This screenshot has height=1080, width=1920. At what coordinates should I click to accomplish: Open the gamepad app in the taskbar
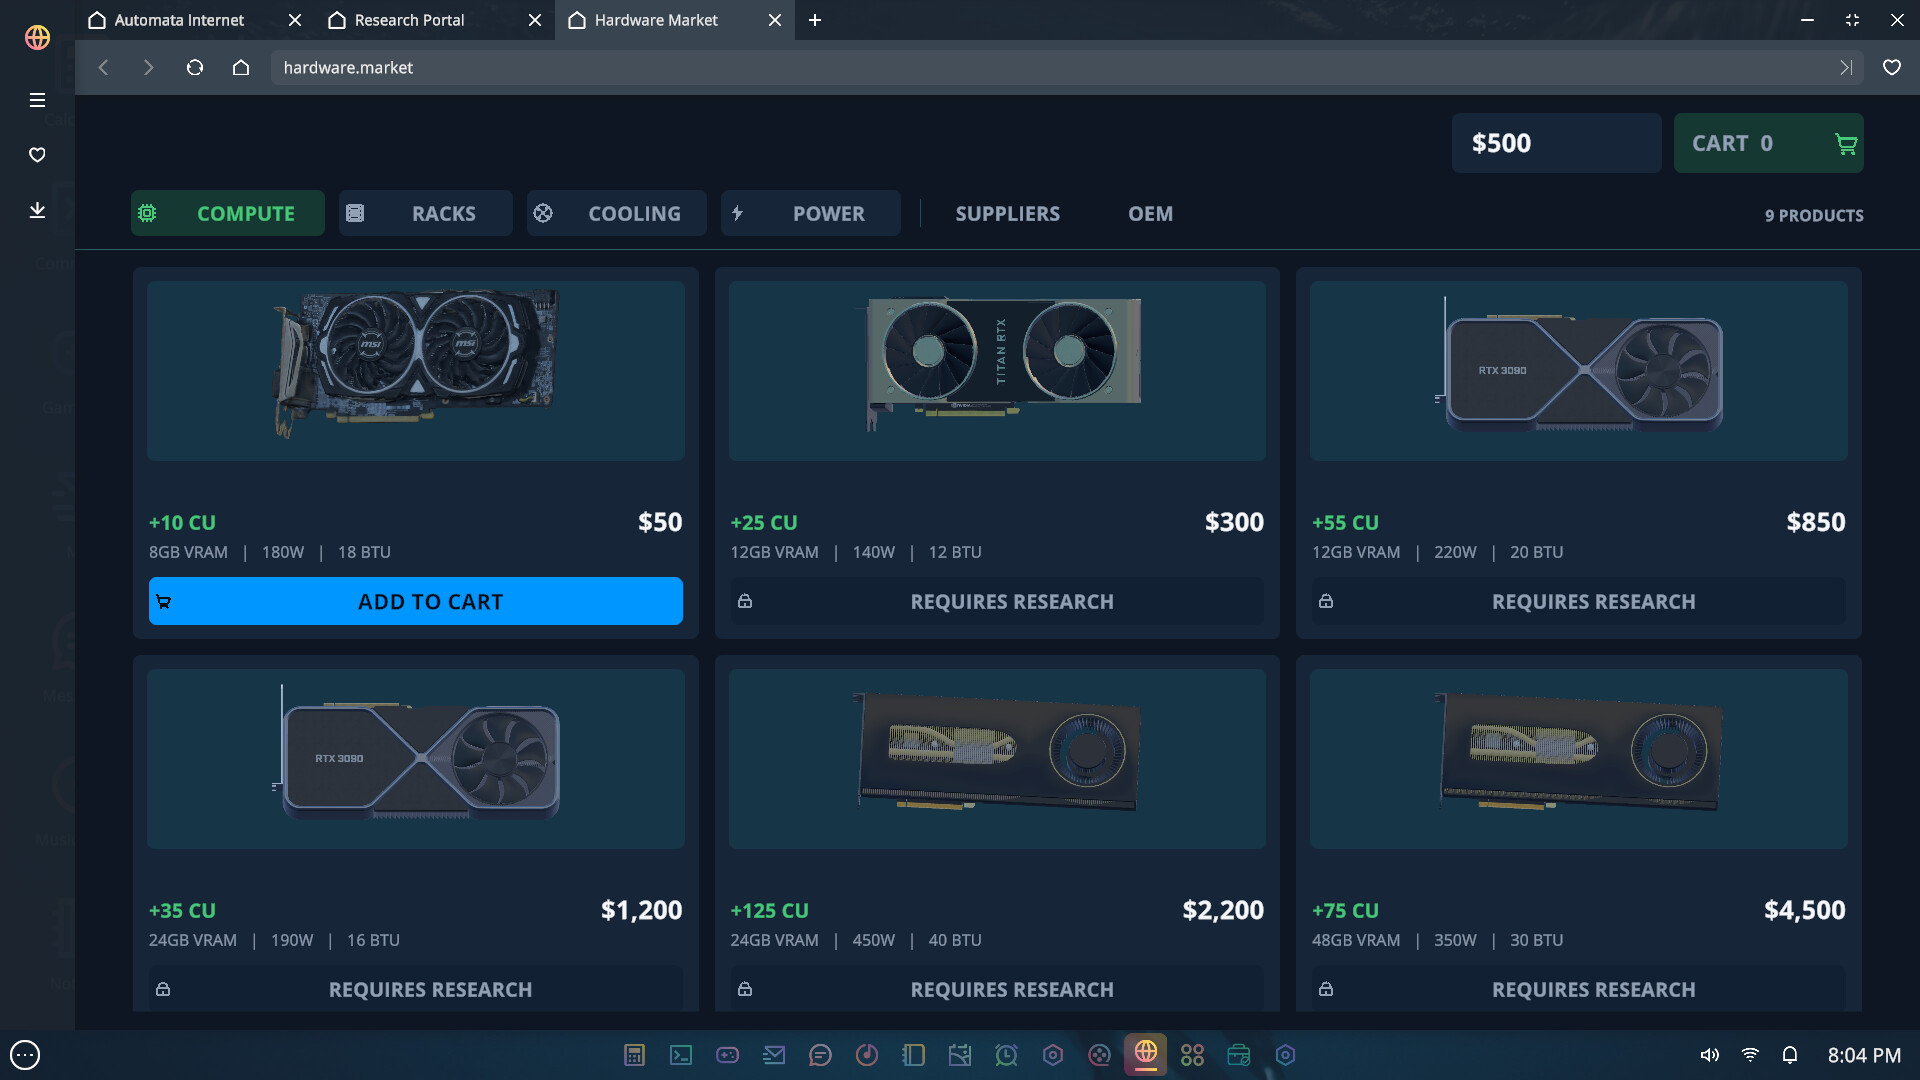point(727,1055)
